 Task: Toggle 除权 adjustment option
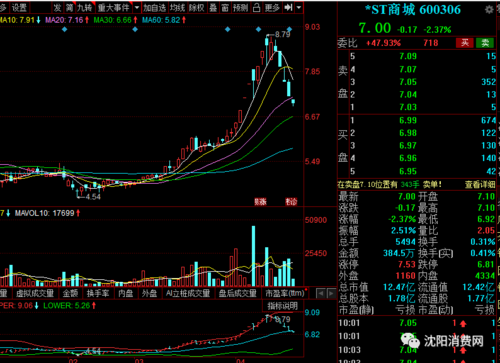pos(197,7)
